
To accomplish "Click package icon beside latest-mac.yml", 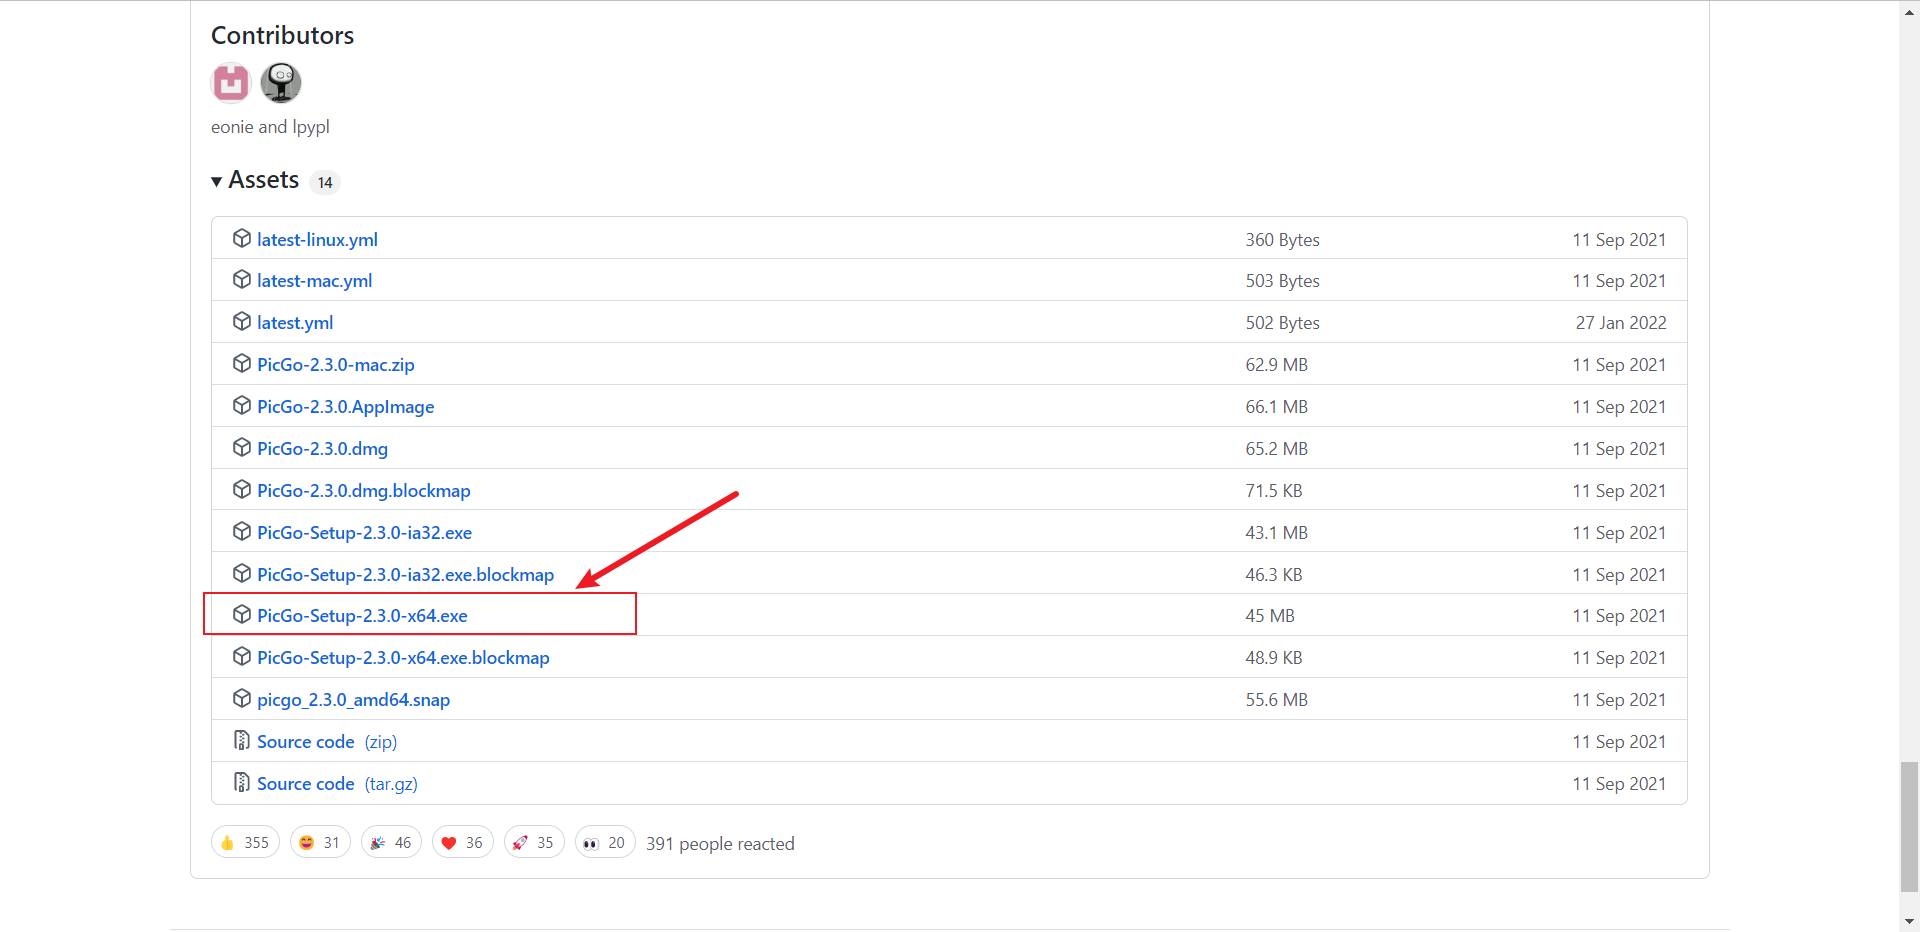I will click(x=241, y=279).
